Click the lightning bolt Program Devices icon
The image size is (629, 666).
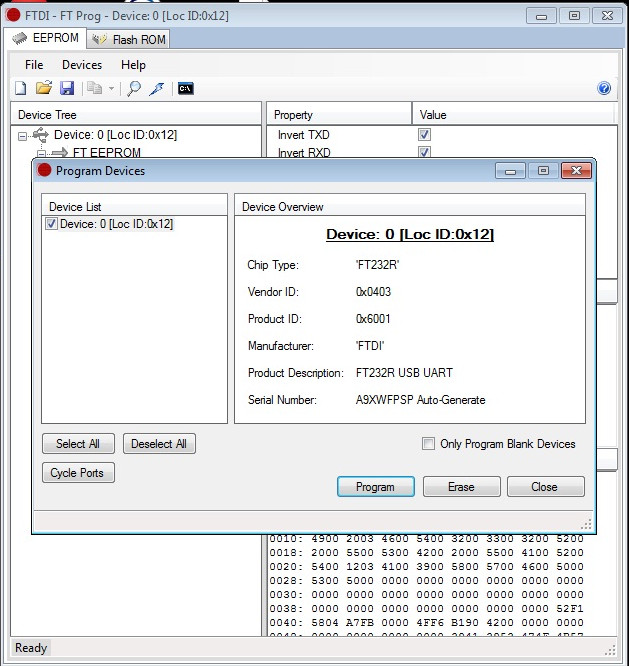(156, 88)
